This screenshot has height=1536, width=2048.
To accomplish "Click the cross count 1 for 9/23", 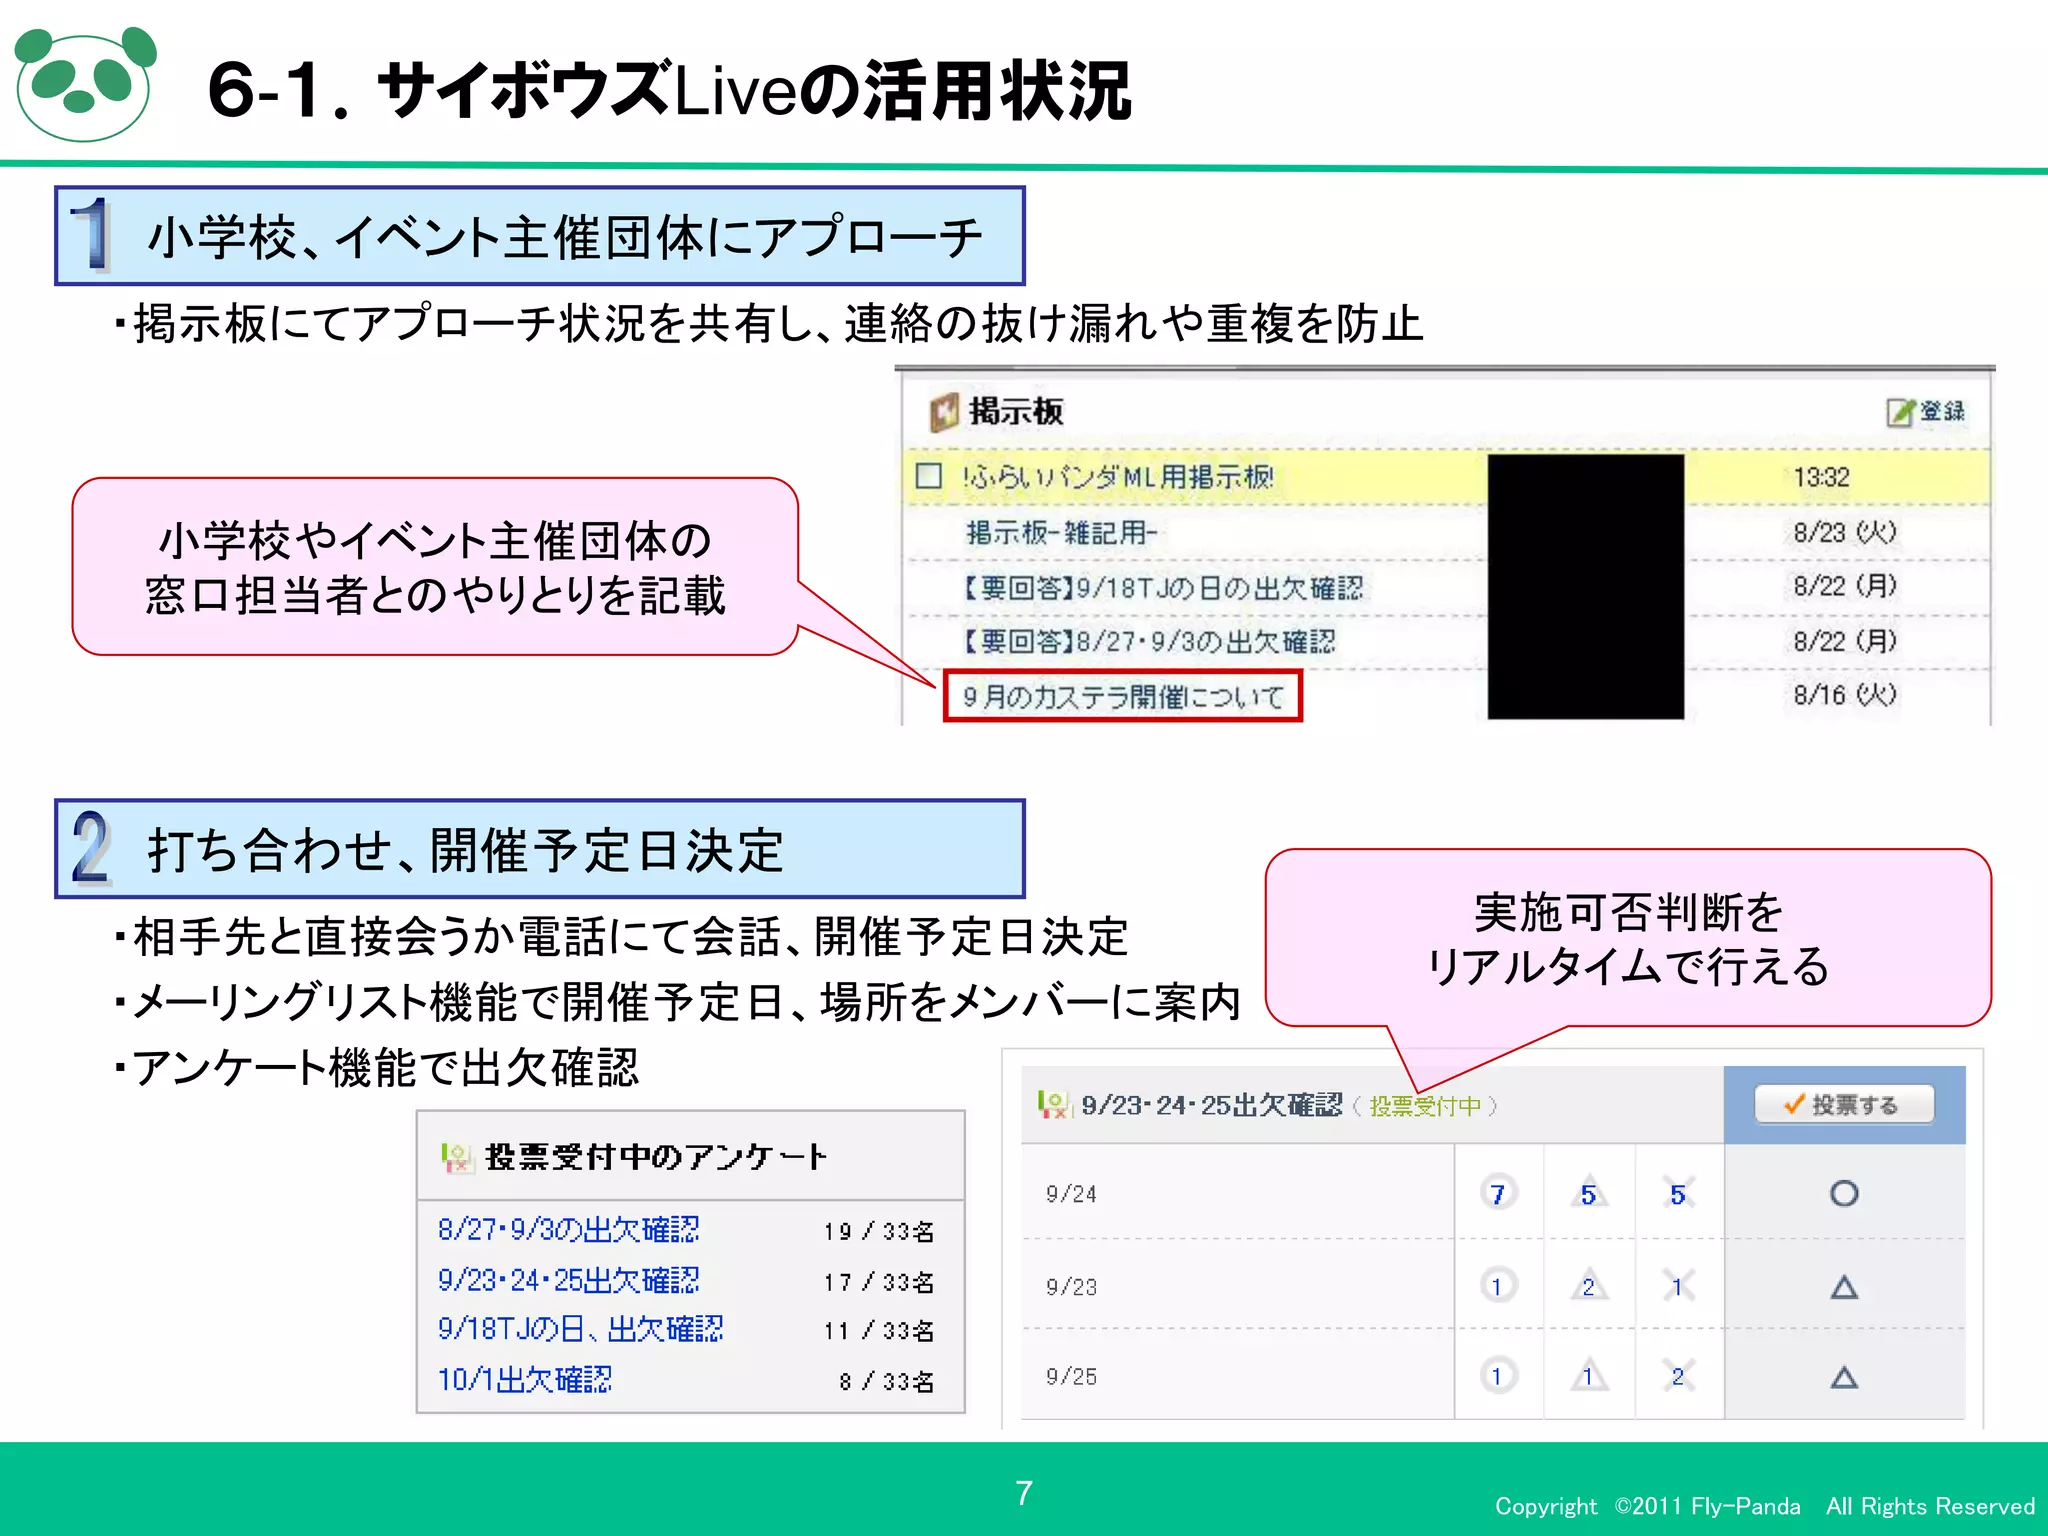I will (1678, 1286).
